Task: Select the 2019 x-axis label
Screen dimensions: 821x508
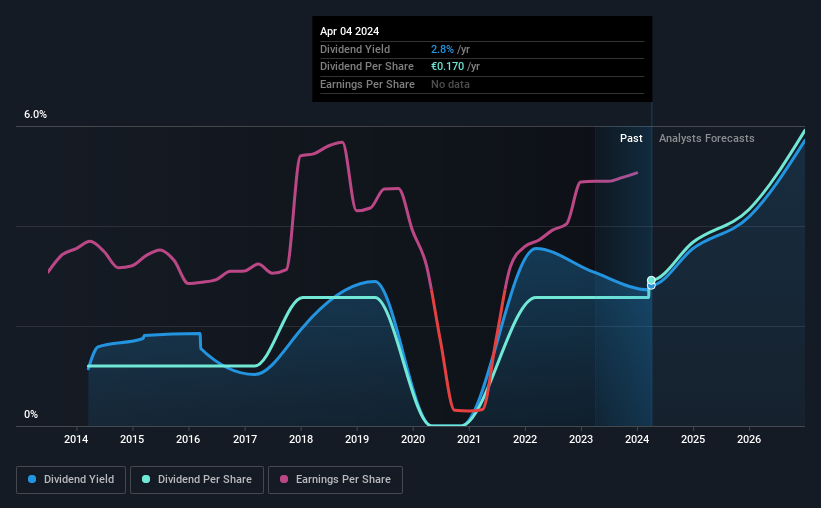Action: click(357, 439)
